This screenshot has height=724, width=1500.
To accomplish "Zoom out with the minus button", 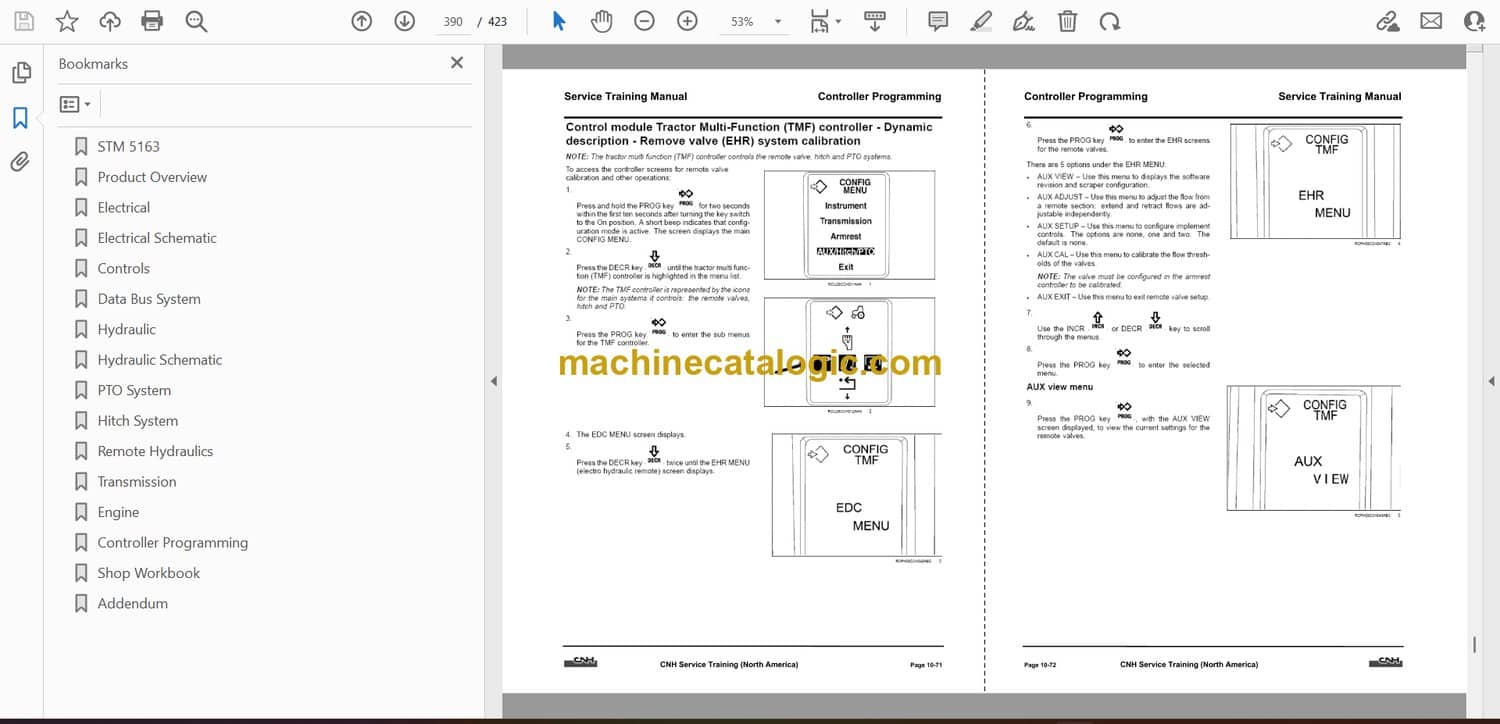I will (644, 21).
